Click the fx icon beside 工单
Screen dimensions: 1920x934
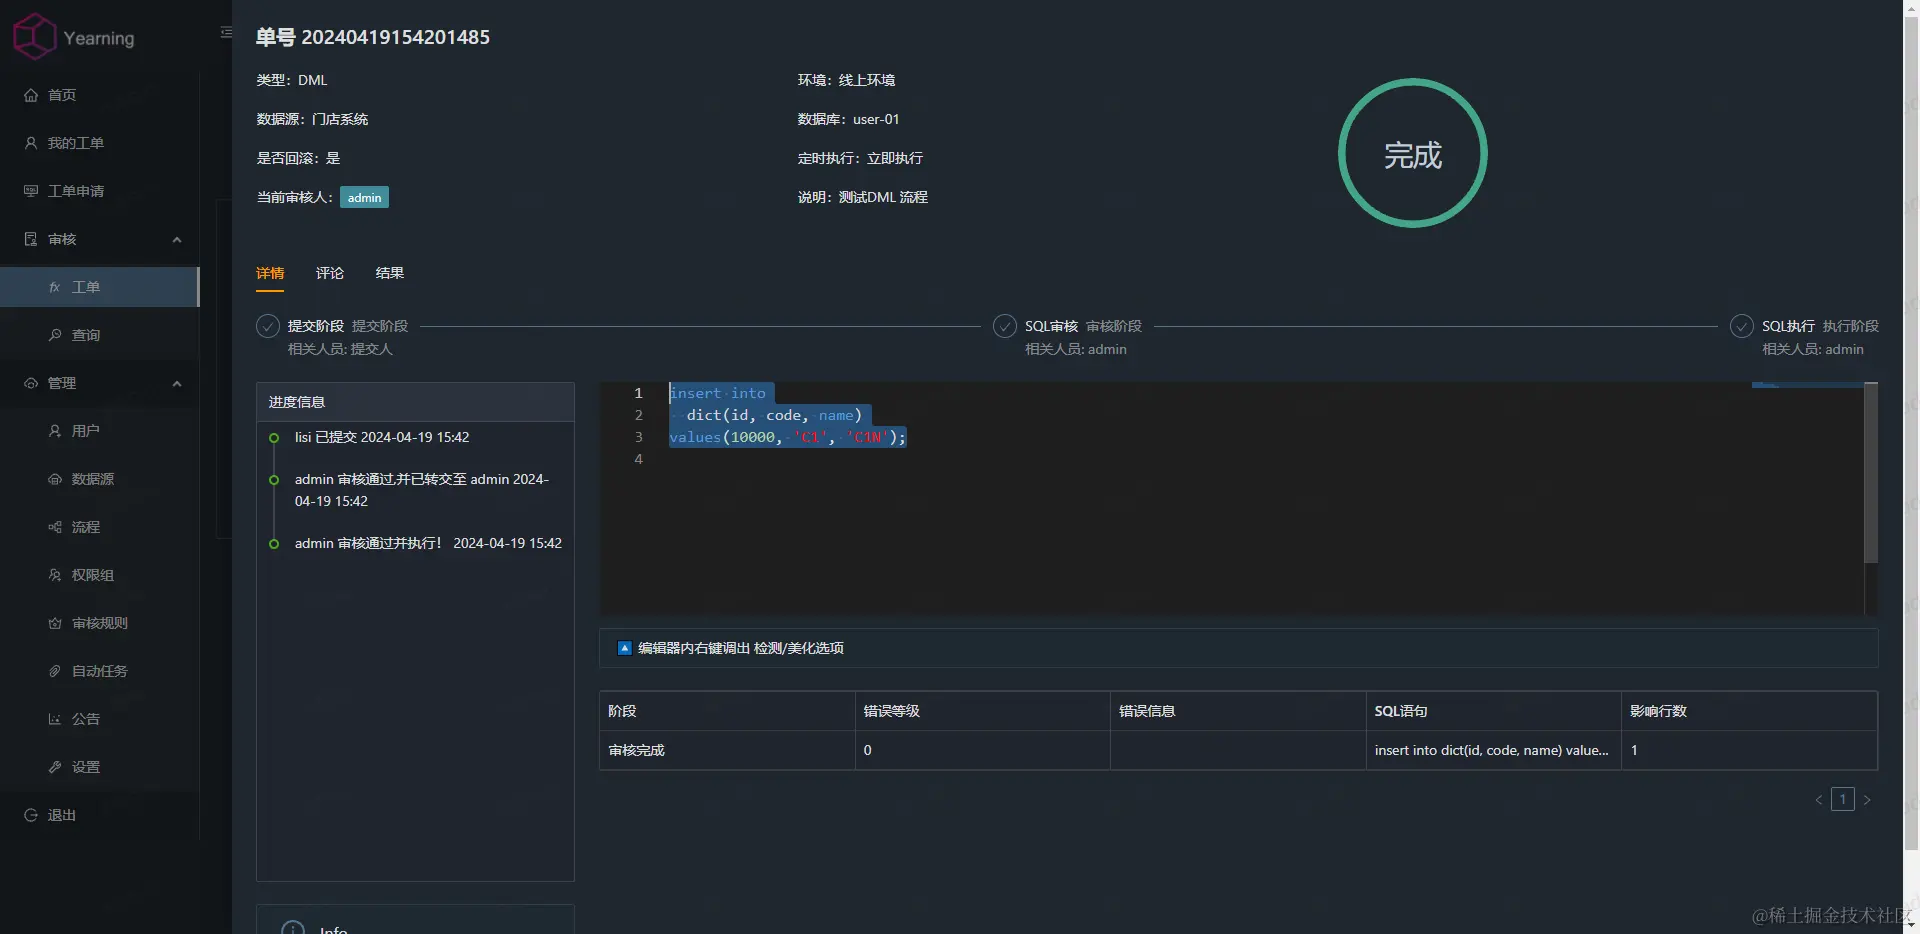click(x=55, y=287)
